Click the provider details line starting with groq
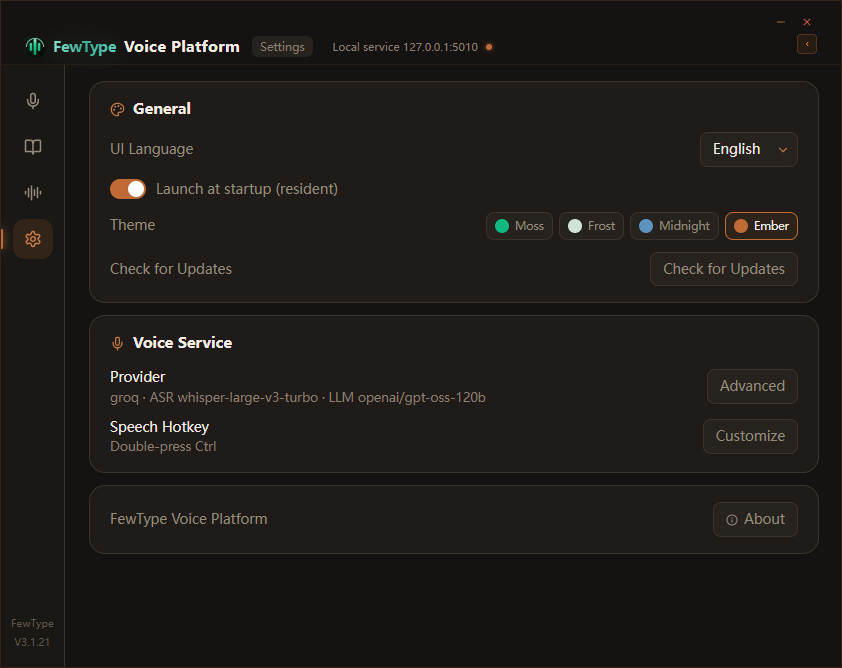 point(297,397)
